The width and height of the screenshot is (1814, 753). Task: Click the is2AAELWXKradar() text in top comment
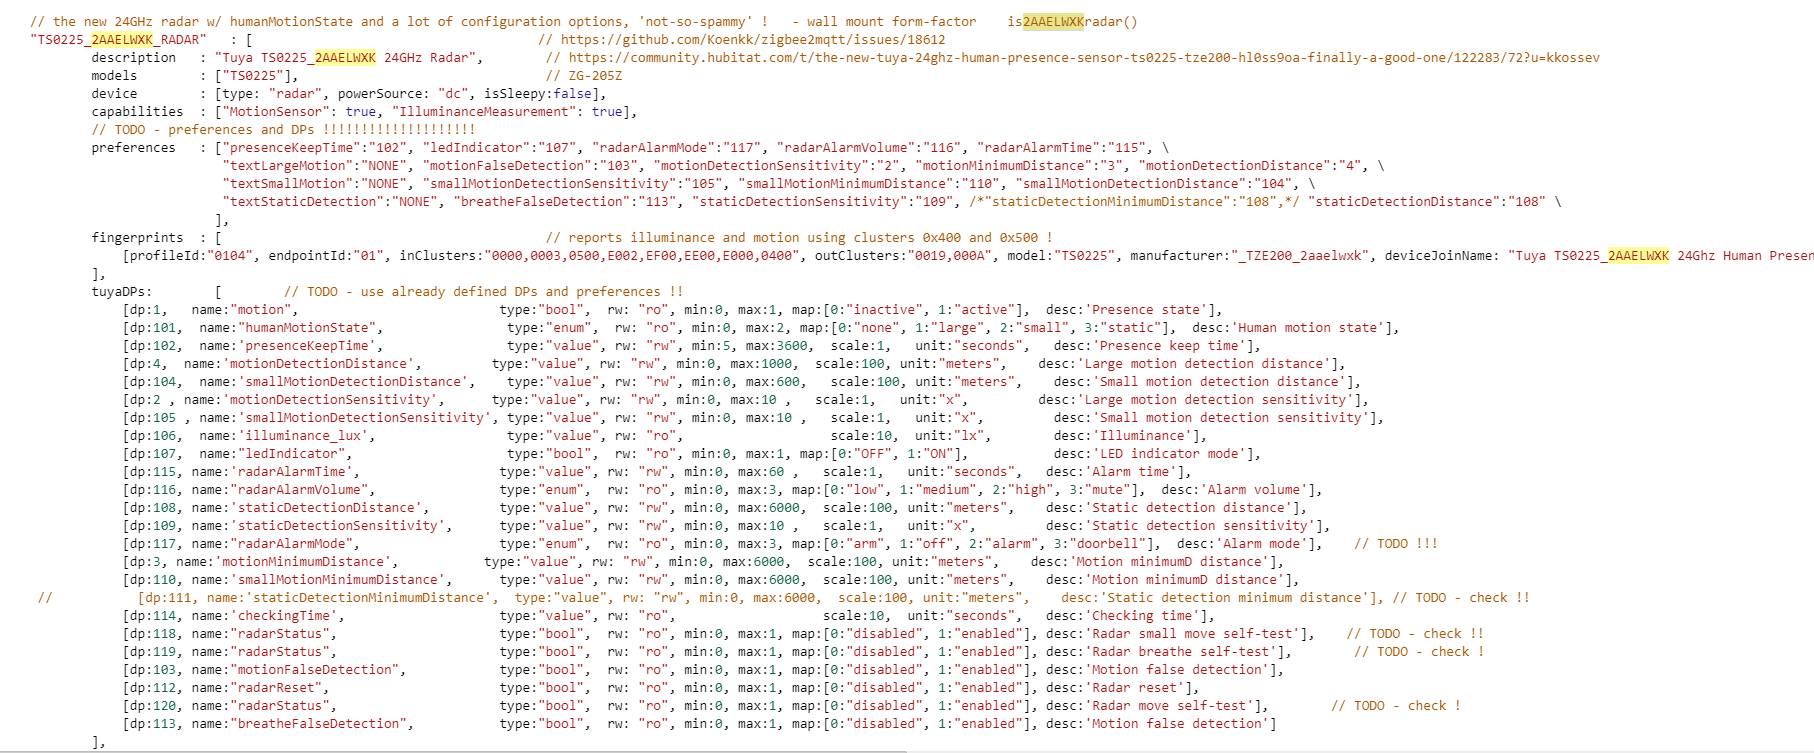(1072, 22)
